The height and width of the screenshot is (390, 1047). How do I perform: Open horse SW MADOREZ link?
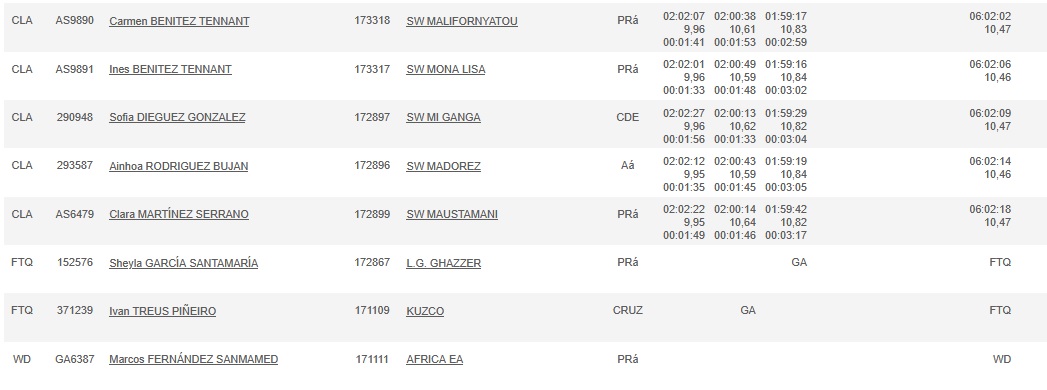coord(443,166)
